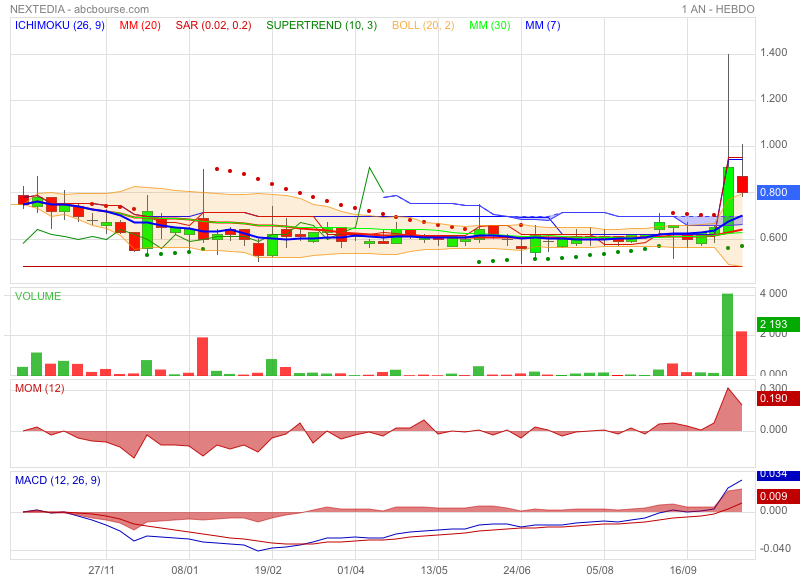This screenshot has width=800, height=580.
Task: Click the 08/01 date axis label
Action: [185, 570]
